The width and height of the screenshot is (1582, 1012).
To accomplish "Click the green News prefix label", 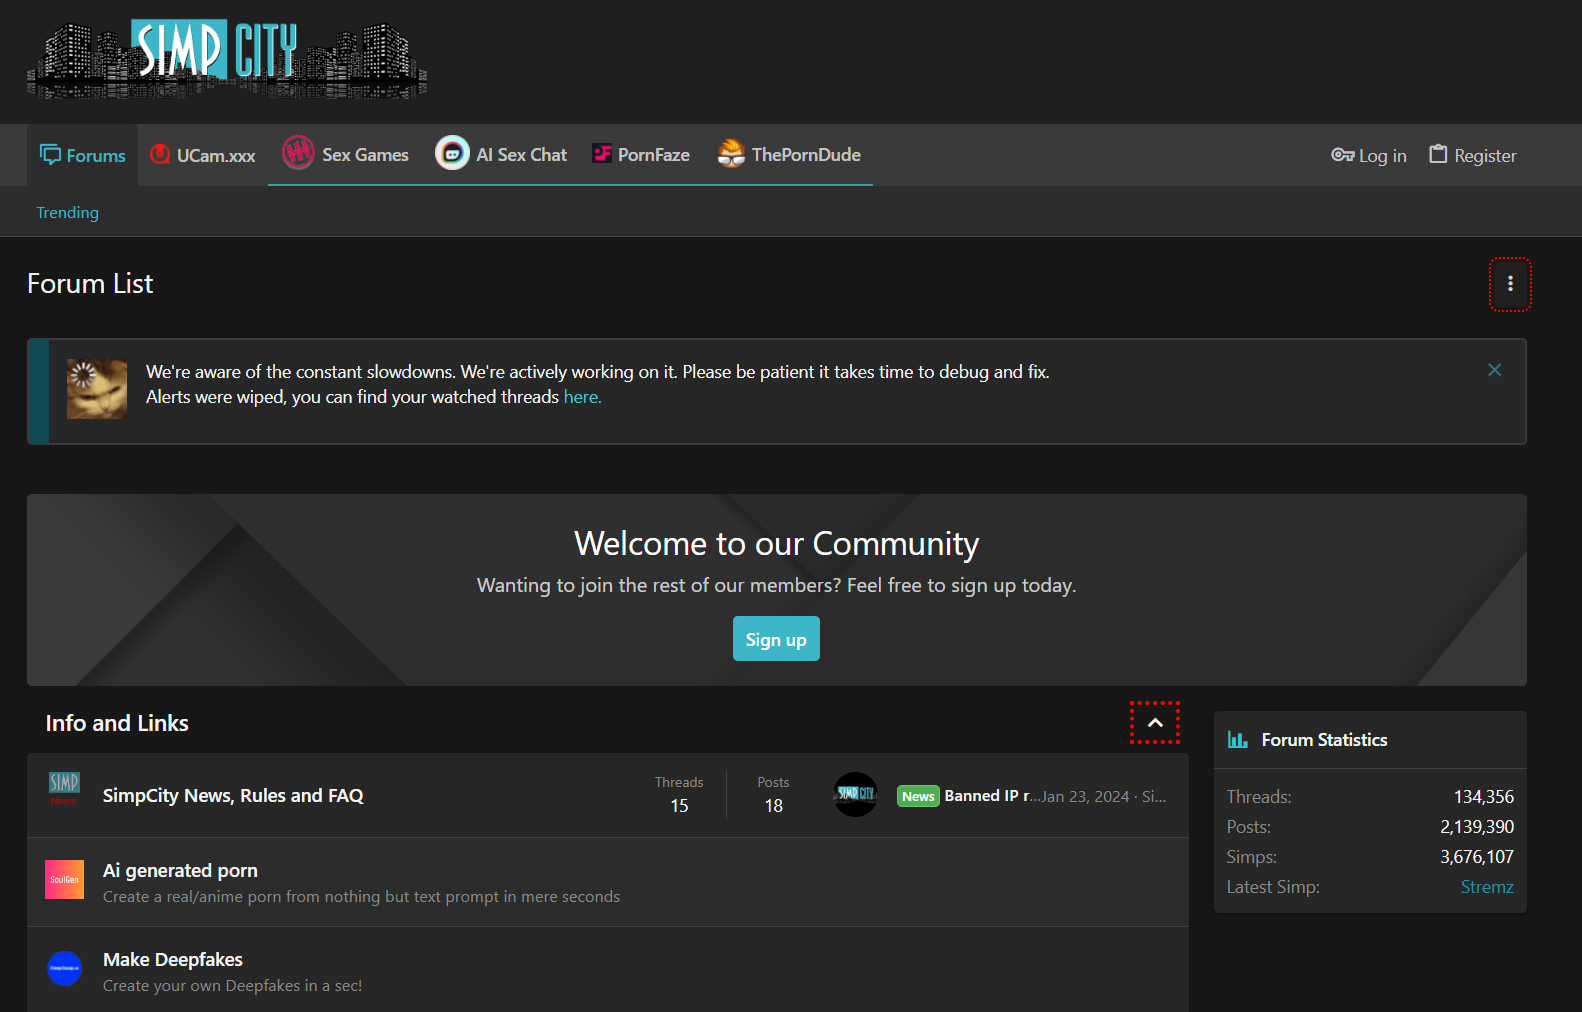I will point(918,796).
